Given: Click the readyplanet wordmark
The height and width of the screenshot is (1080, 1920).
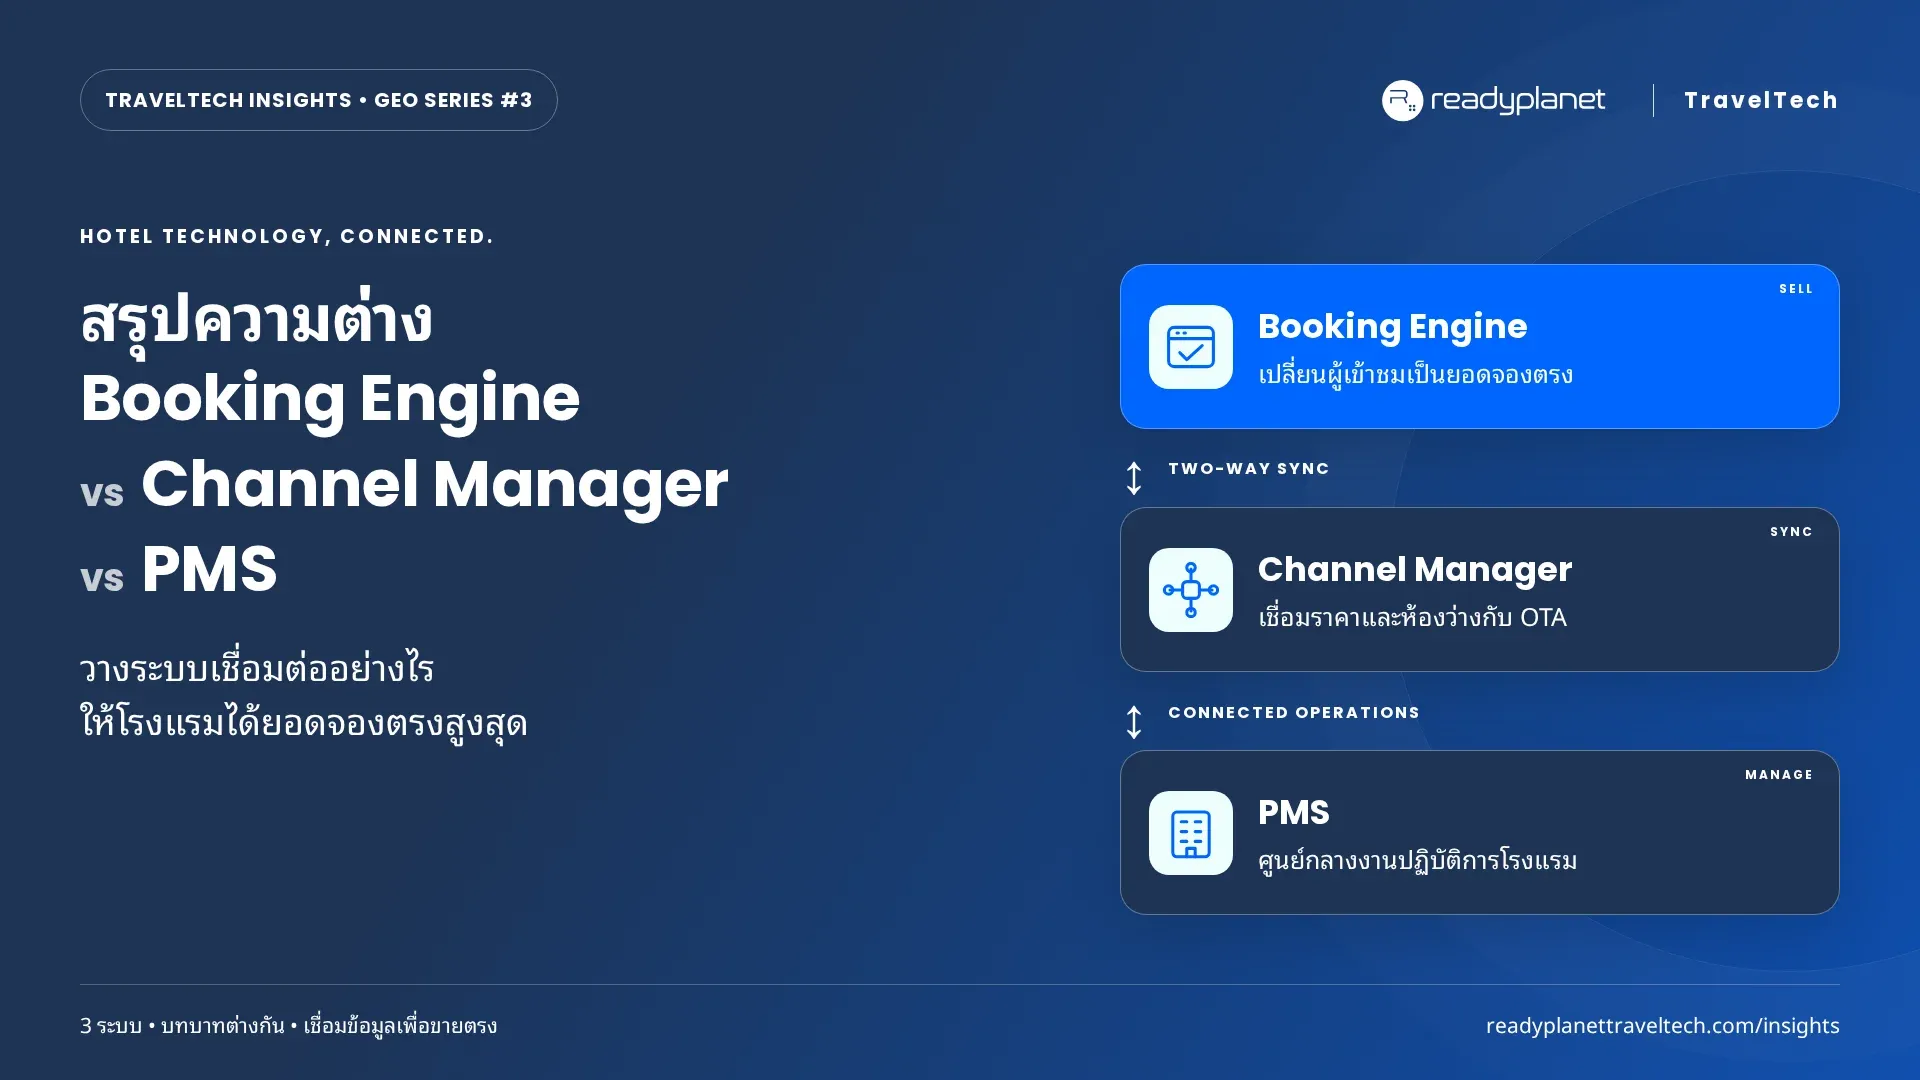Looking at the screenshot, I should [1518, 100].
